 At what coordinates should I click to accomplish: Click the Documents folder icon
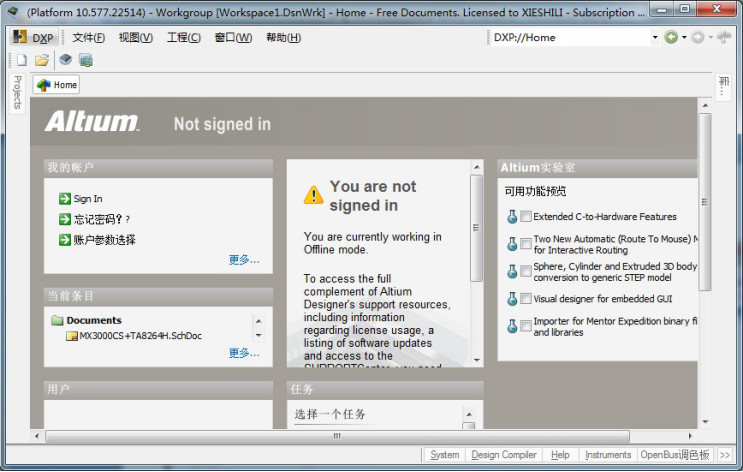click(57, 320)
